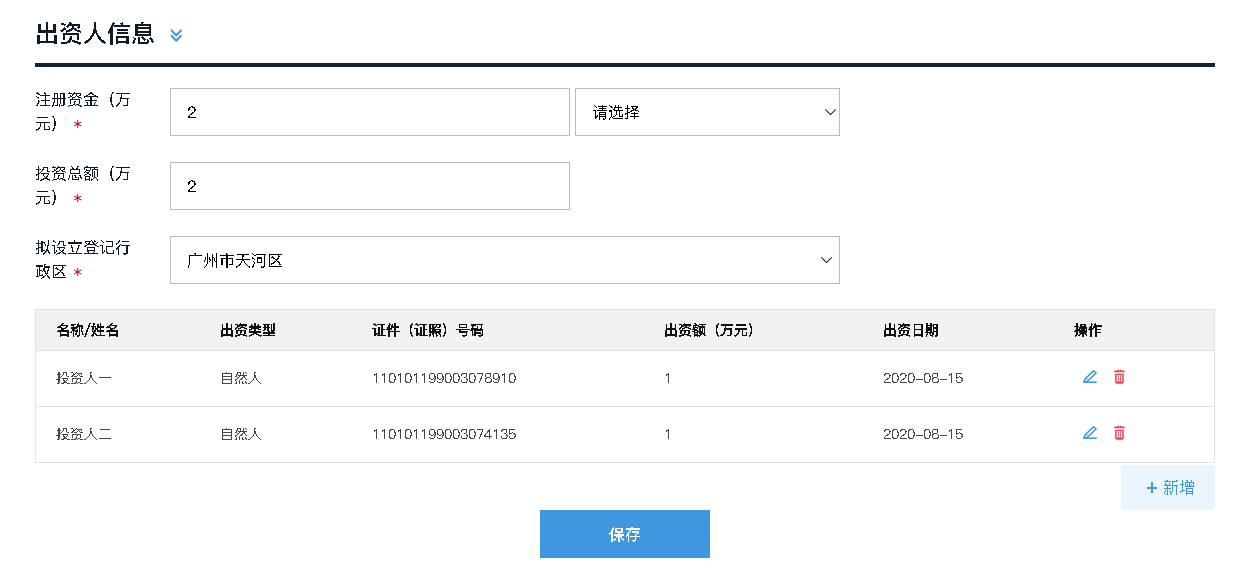Delete the 投资人一 row via trash icon

point(1118,377)
